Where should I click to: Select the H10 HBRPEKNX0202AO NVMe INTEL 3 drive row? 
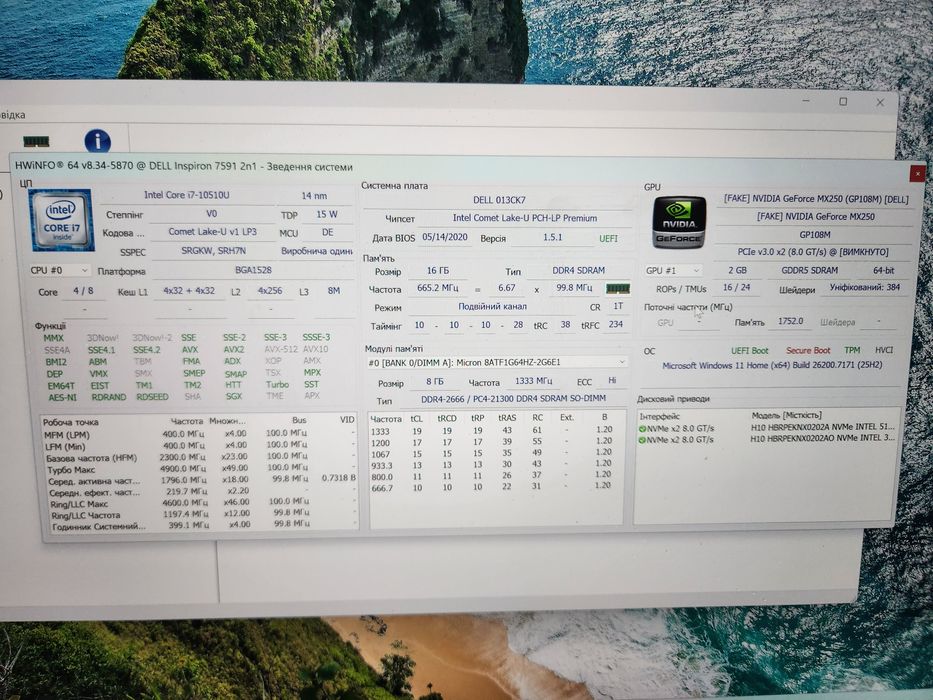click(x=767, y=439)
